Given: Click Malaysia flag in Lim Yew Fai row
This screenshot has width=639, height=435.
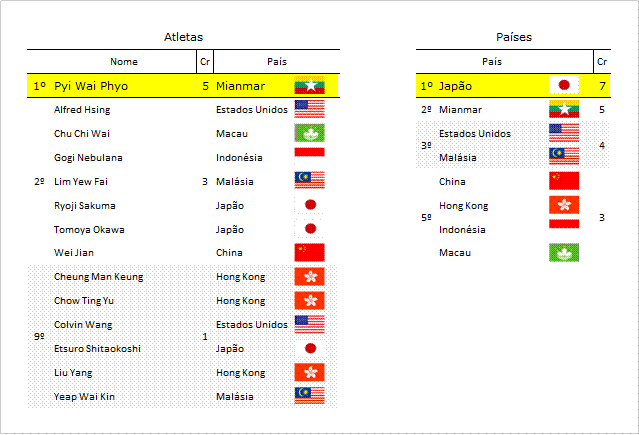Looking at the screenshot, I should (x=309, y=181).
